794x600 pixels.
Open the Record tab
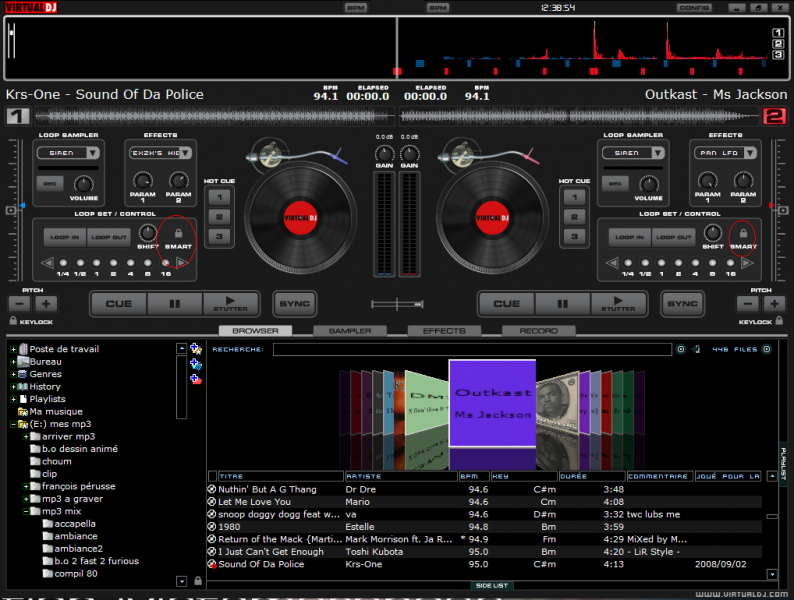click(x=538, y=331)
